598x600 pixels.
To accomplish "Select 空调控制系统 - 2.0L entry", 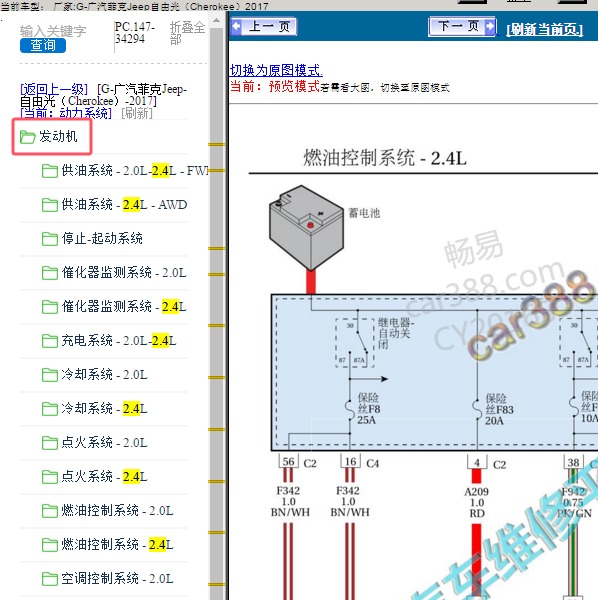I will (117, 579).
